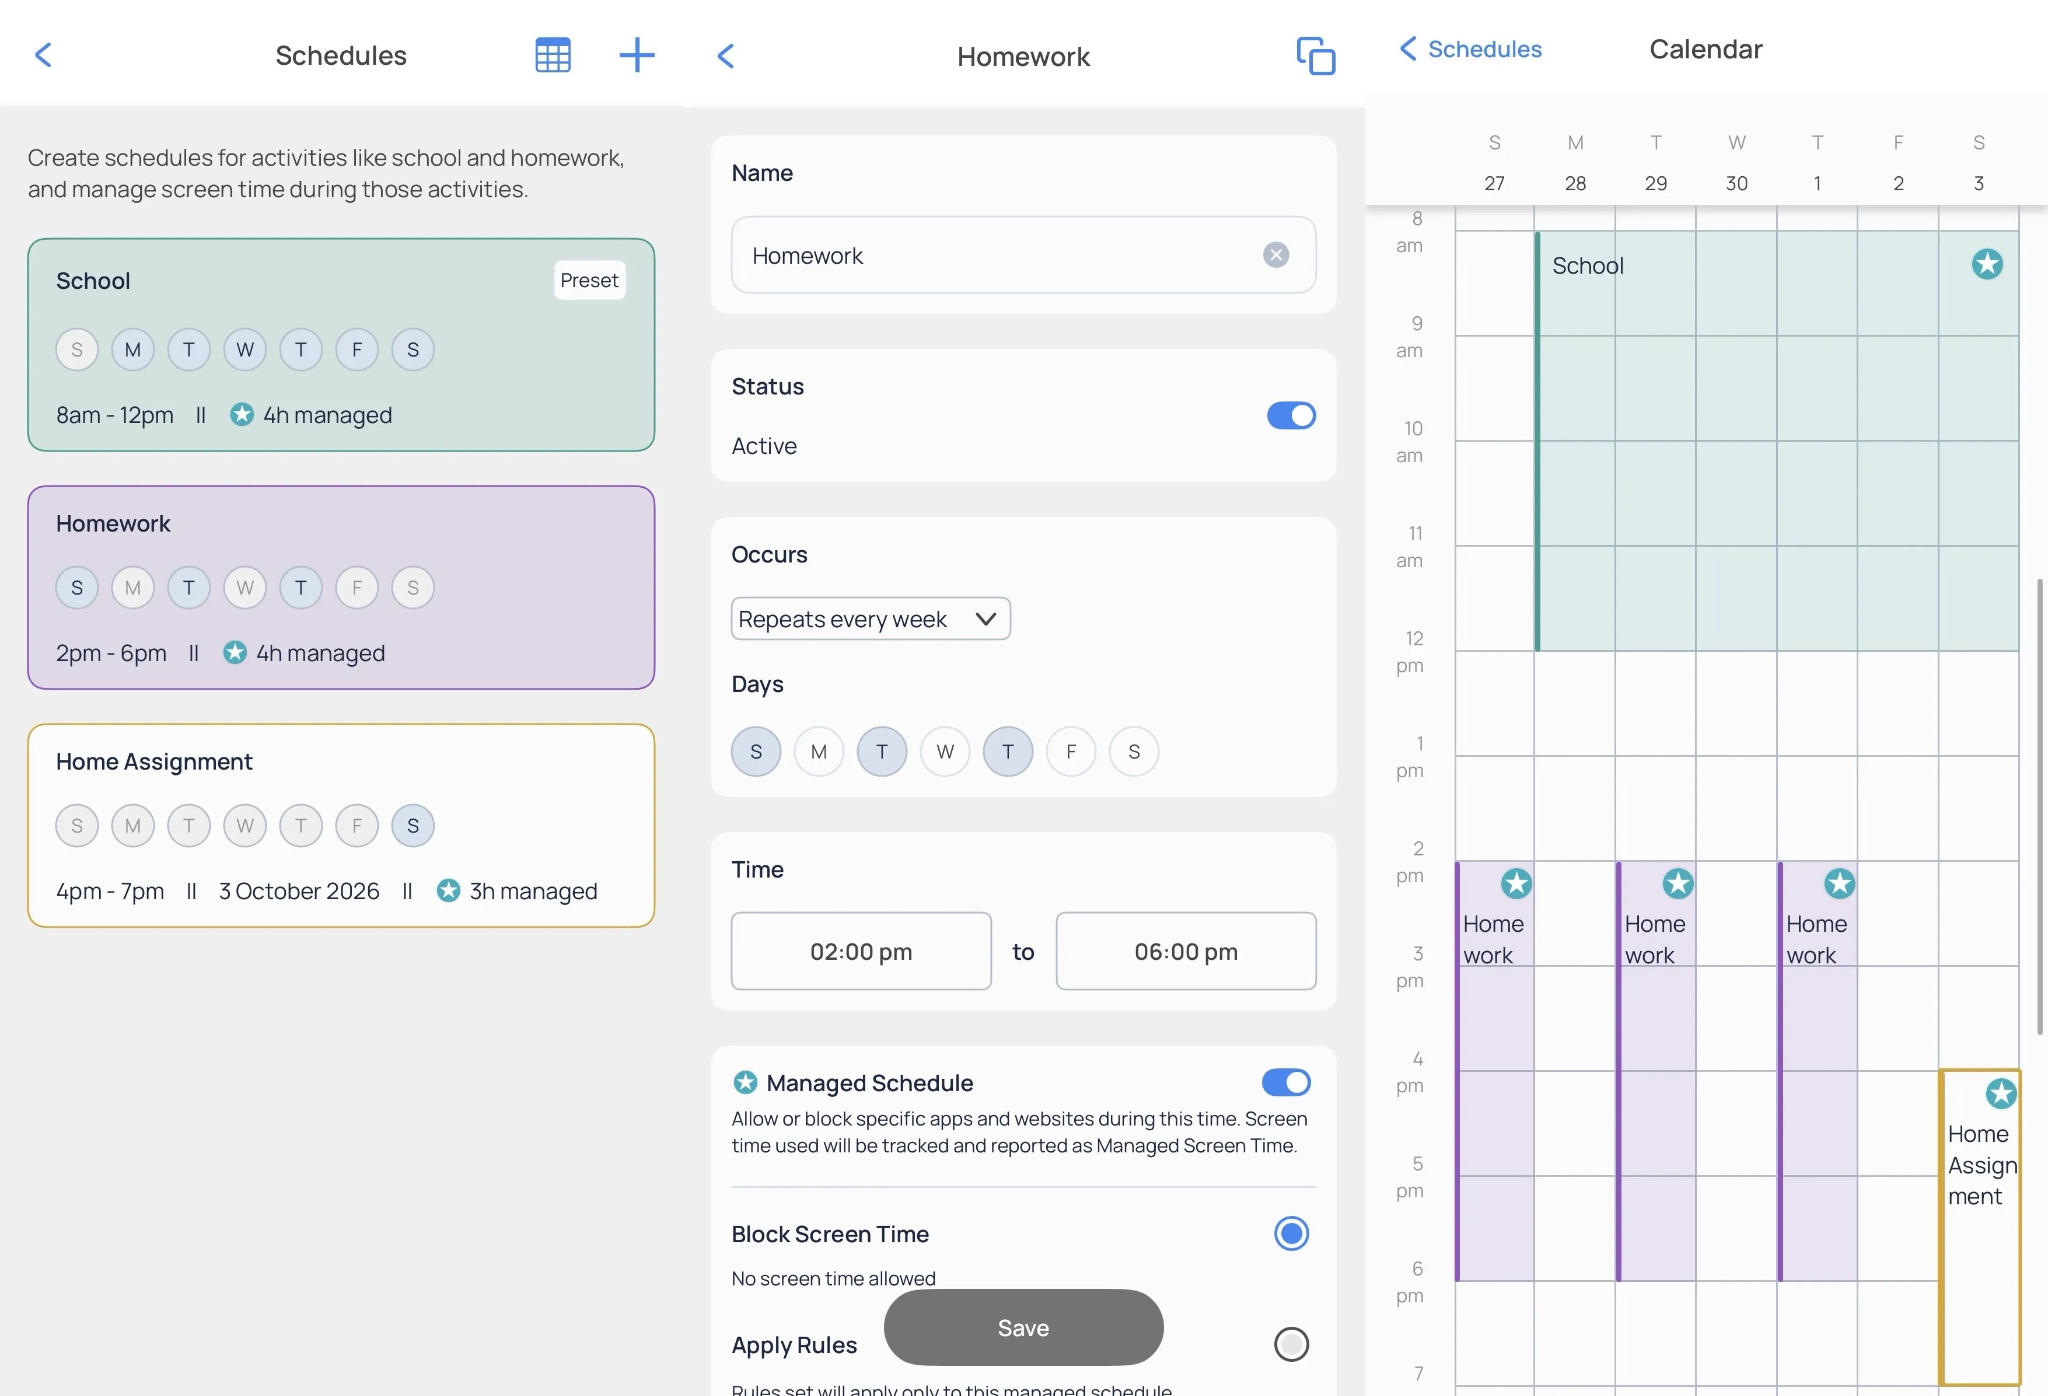The width and height of the screenshot is (2048, 1396).
Task: Toggle Wednesday in the Homework Days selector
Action: 945,751
